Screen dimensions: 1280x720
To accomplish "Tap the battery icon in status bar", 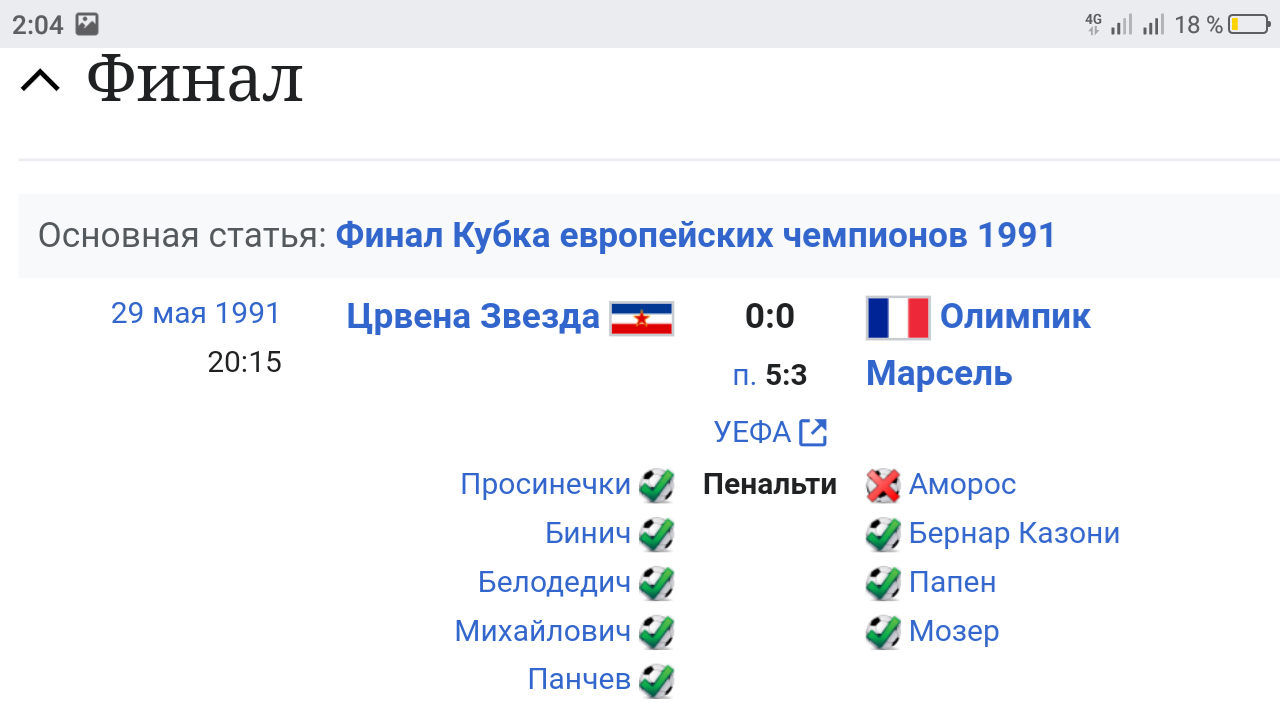I will pyautogui.click(x=1249, y=24).
